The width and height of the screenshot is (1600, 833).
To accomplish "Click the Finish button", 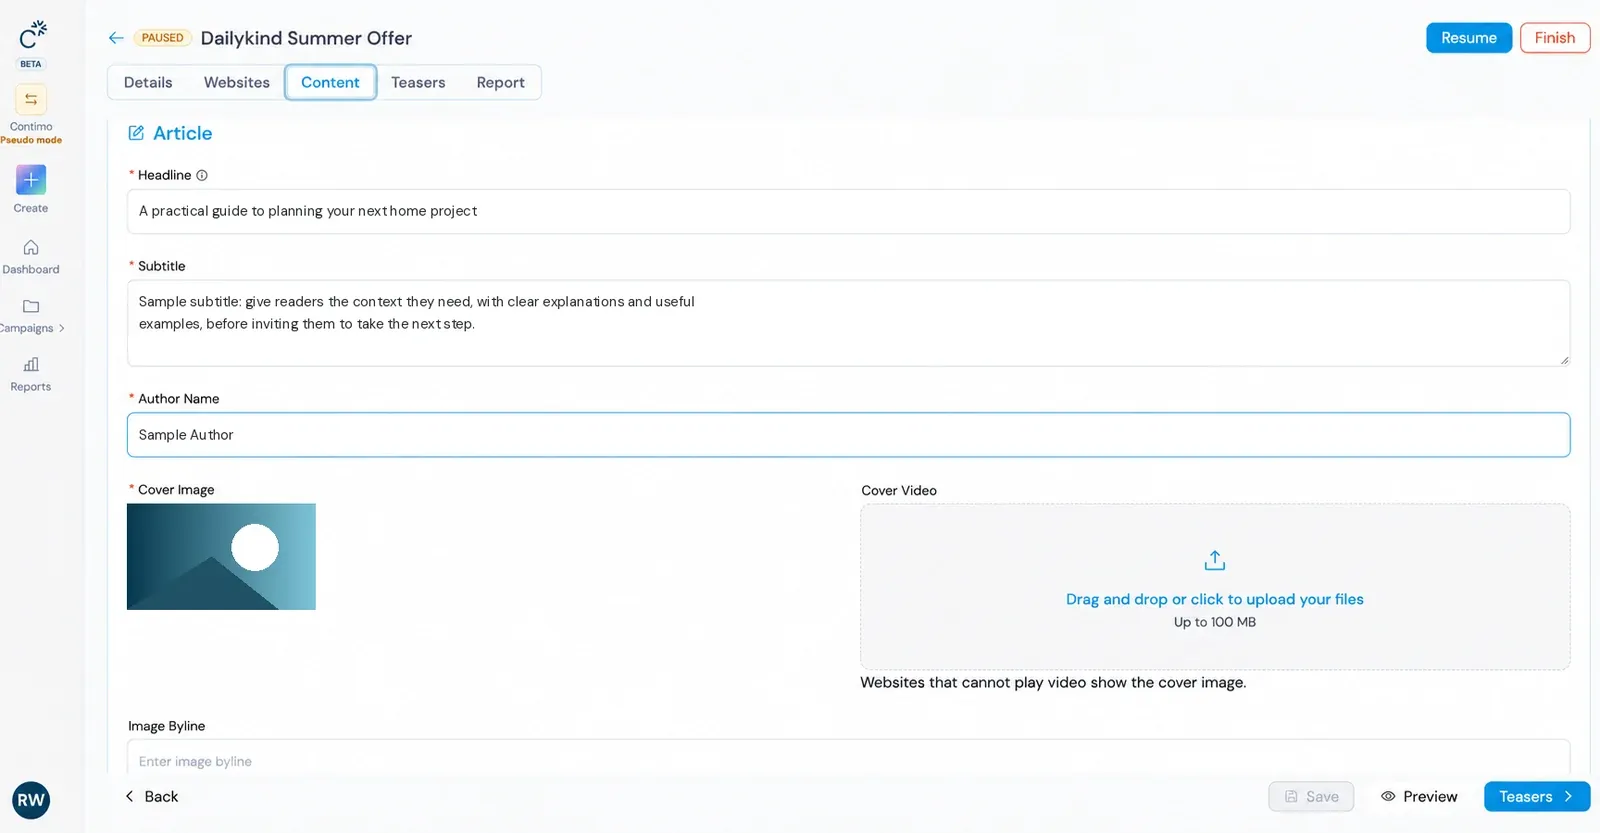I will [1554, 38].
